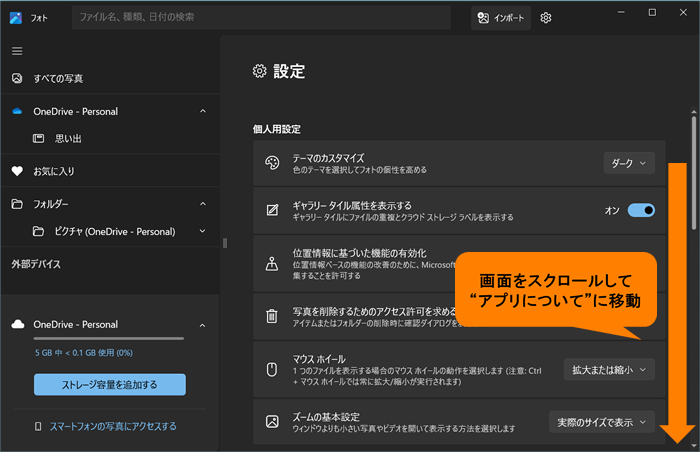Click the heart favorites icon
The width and height of the screenshot is (700, 452).
17,171
